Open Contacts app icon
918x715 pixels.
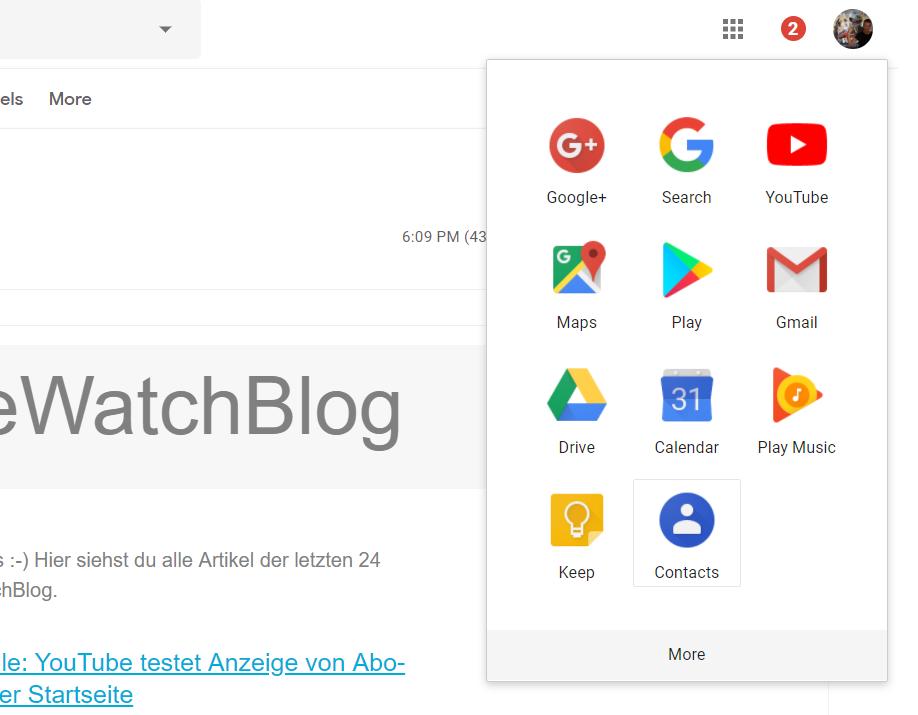pos(686,533)
